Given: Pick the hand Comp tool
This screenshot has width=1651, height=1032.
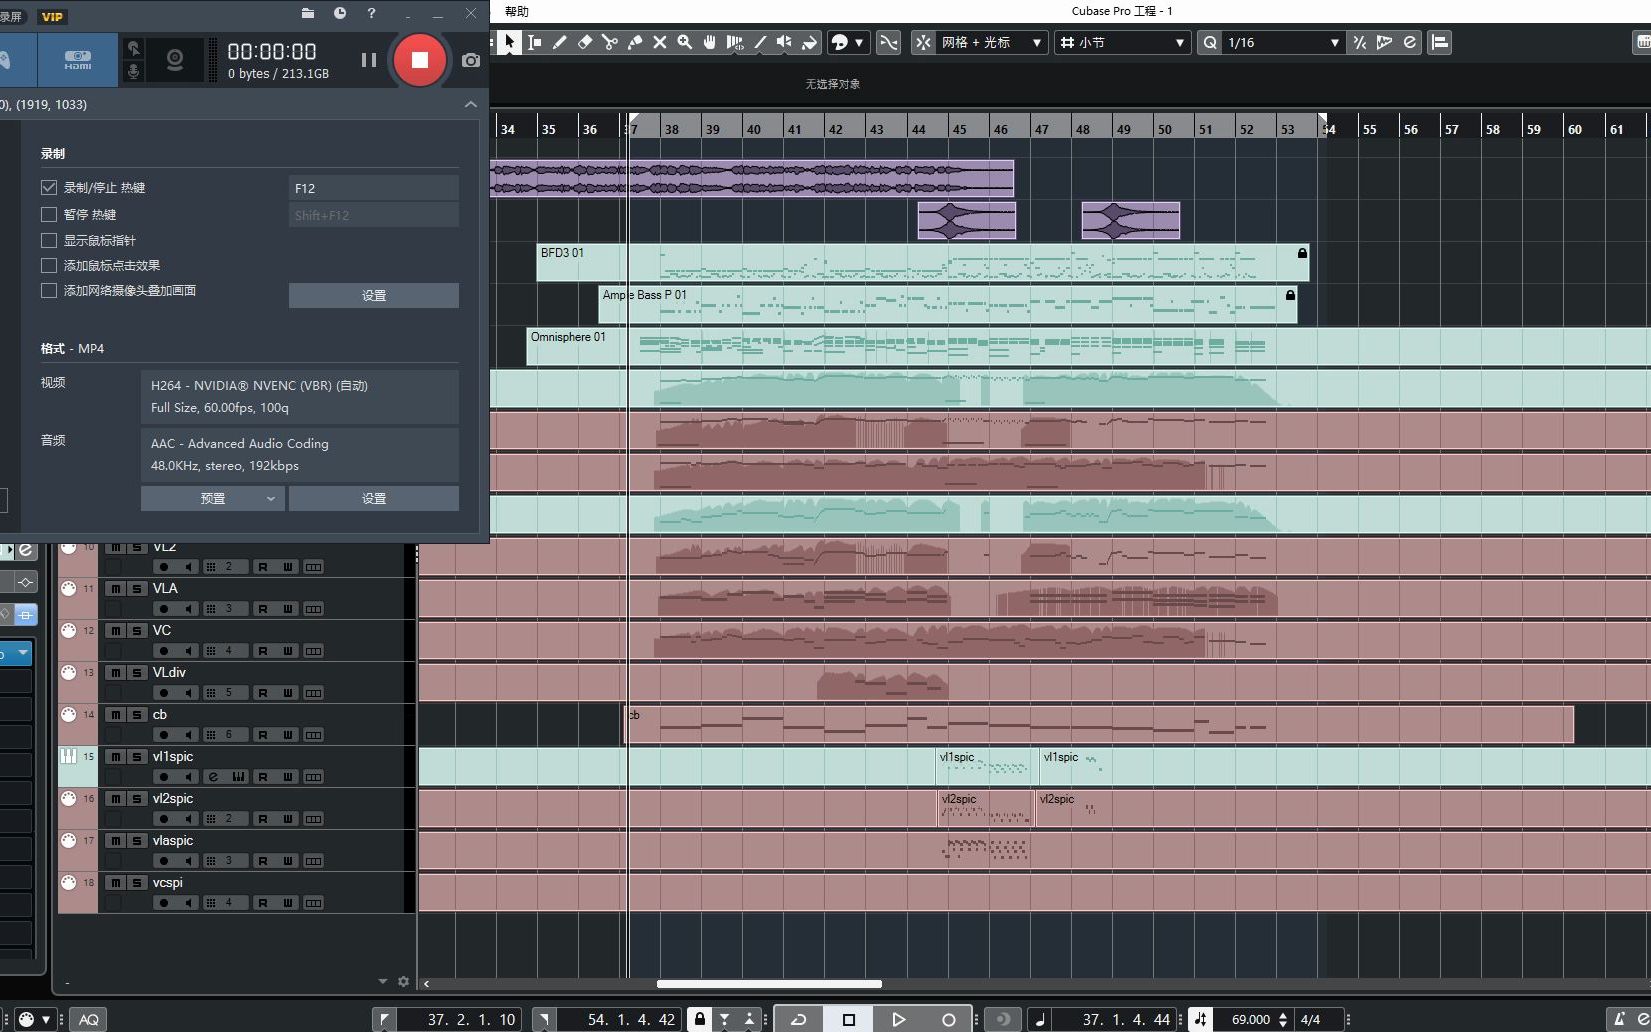Looking at the screenshot, I should (710, 42).
